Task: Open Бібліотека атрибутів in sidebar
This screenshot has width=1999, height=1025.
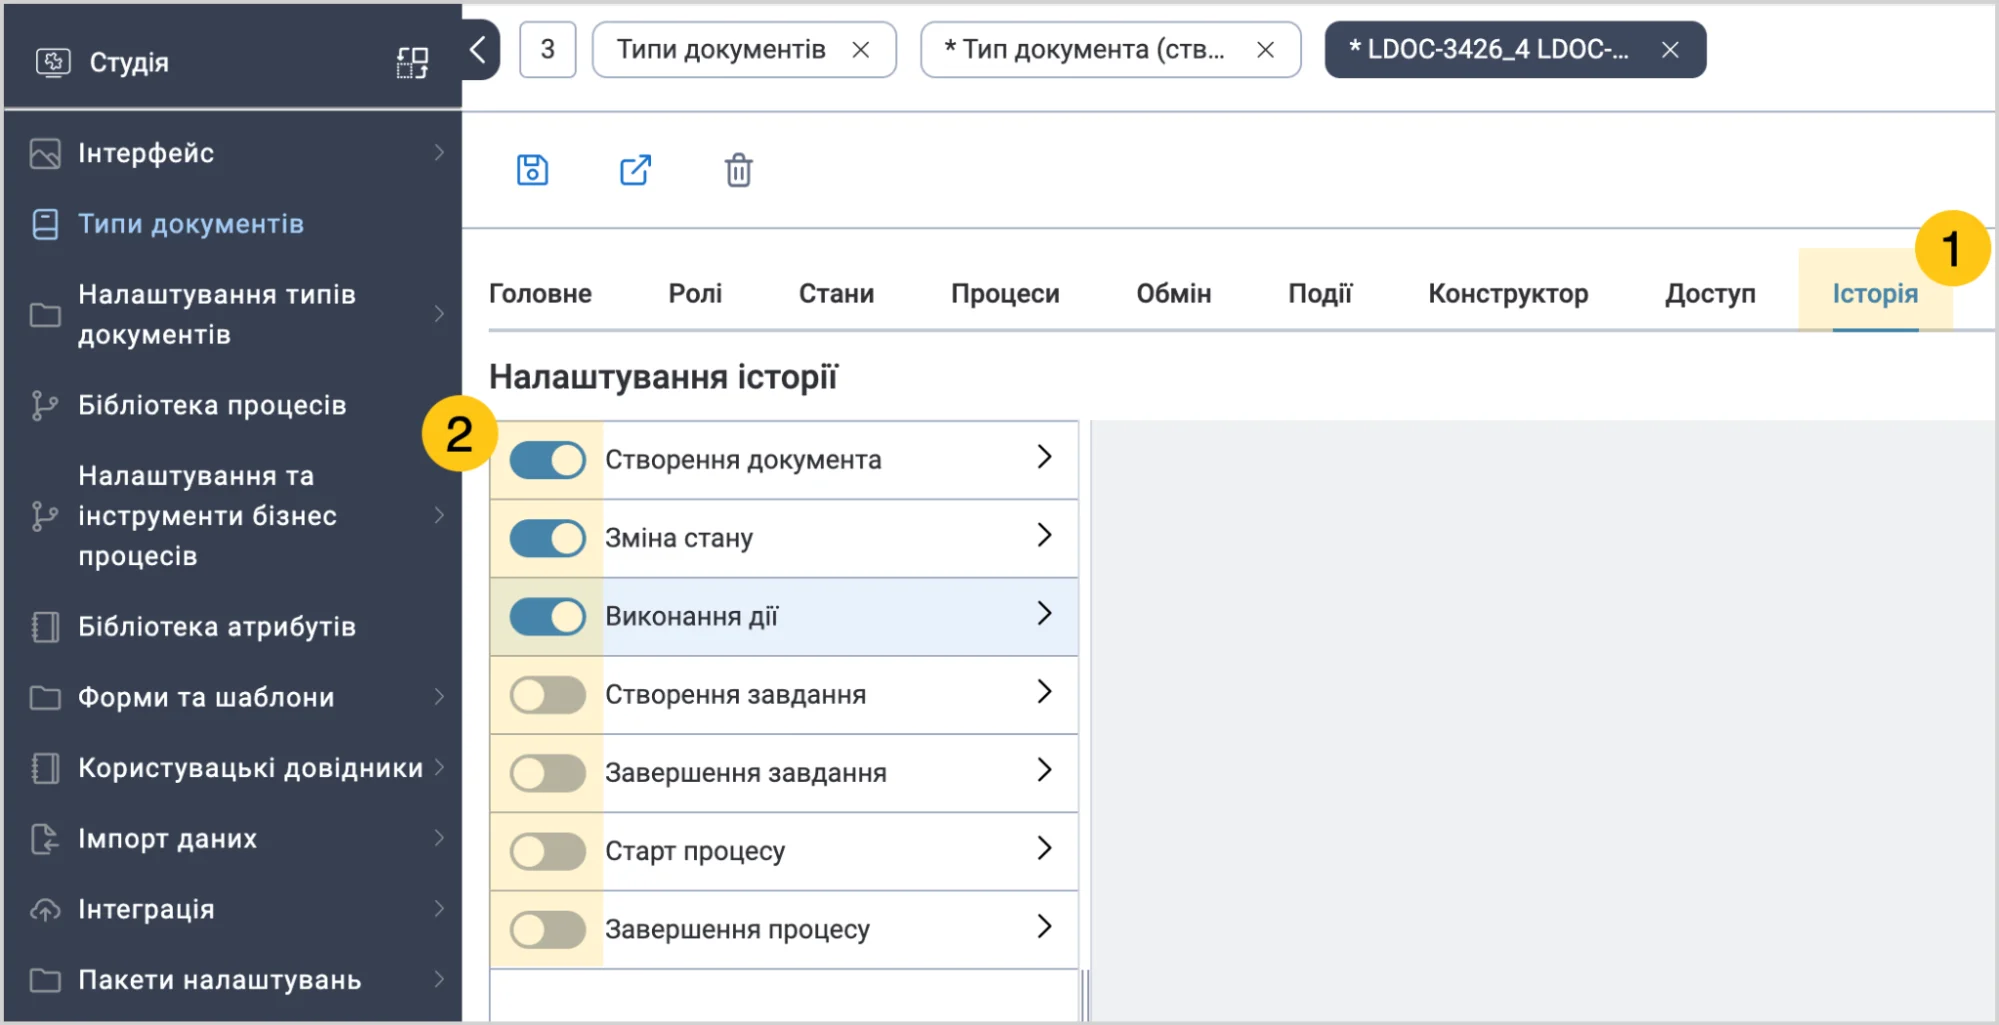Action: [217, 627]
